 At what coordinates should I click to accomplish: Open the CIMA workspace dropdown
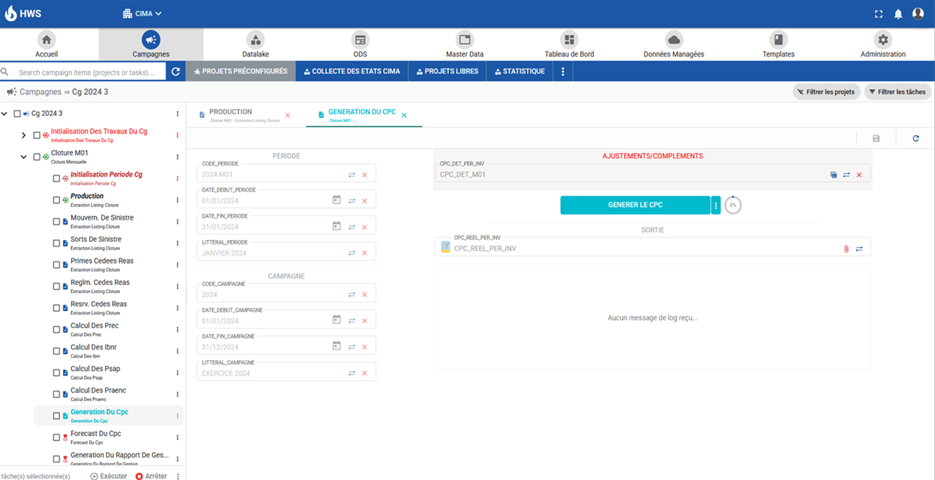[142, 14]
